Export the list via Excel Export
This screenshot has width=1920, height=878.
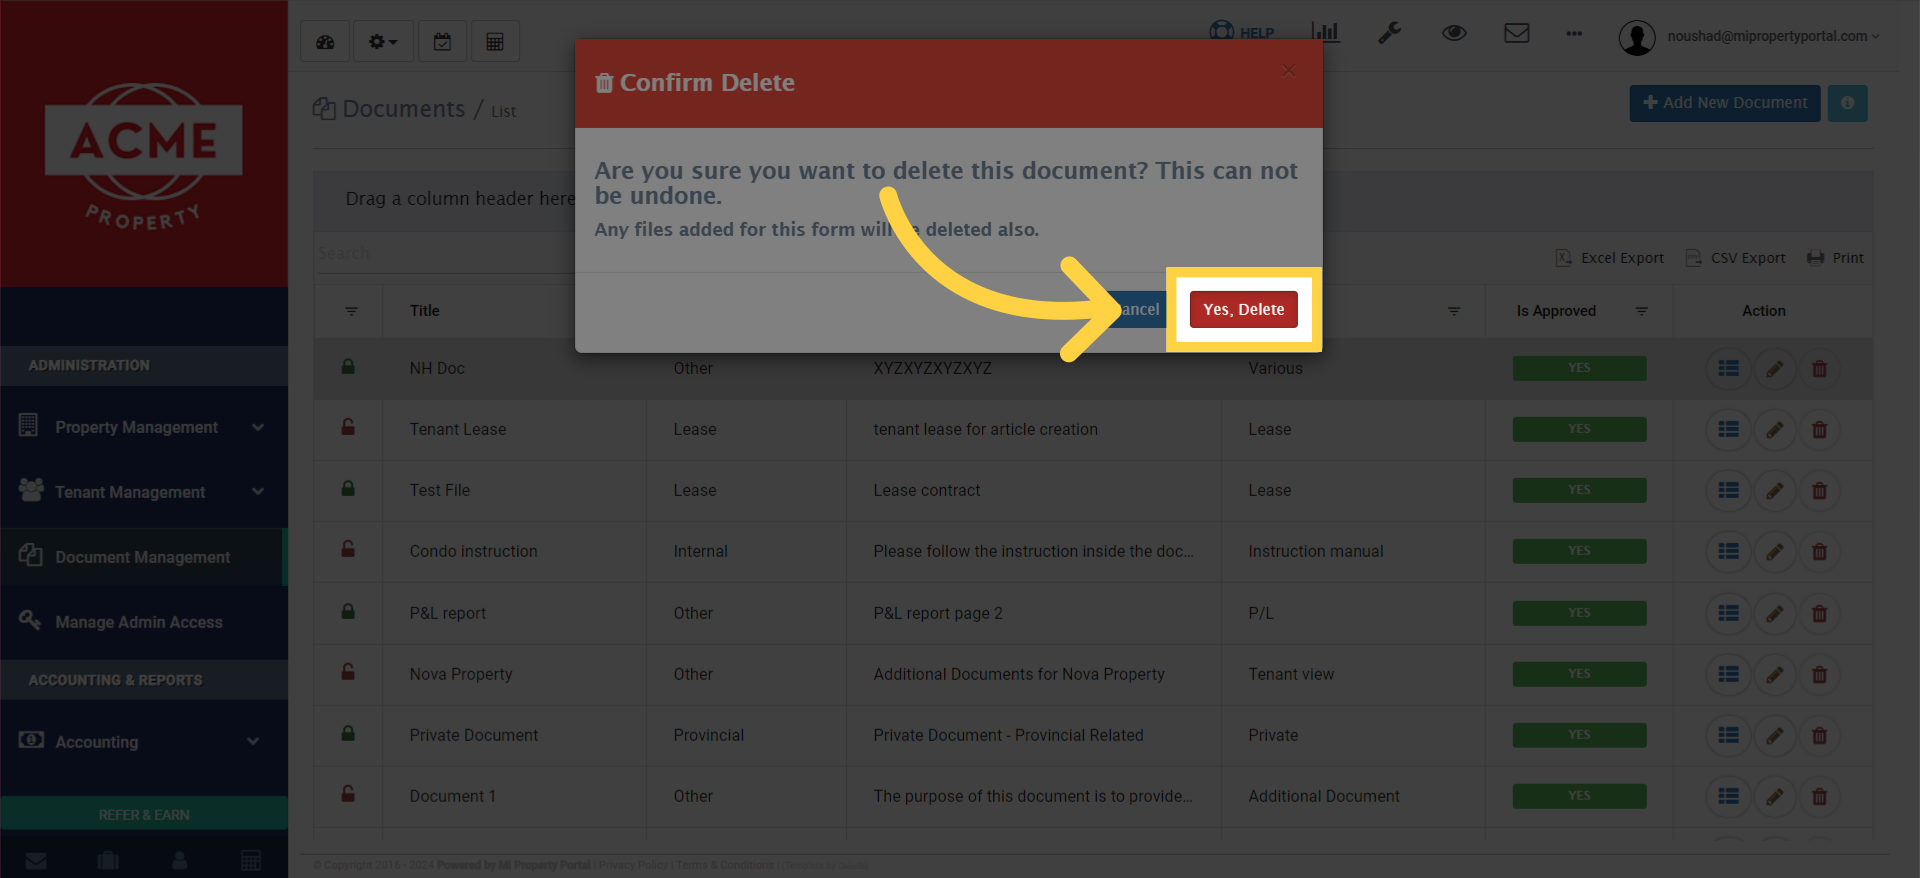(1609, 258)
